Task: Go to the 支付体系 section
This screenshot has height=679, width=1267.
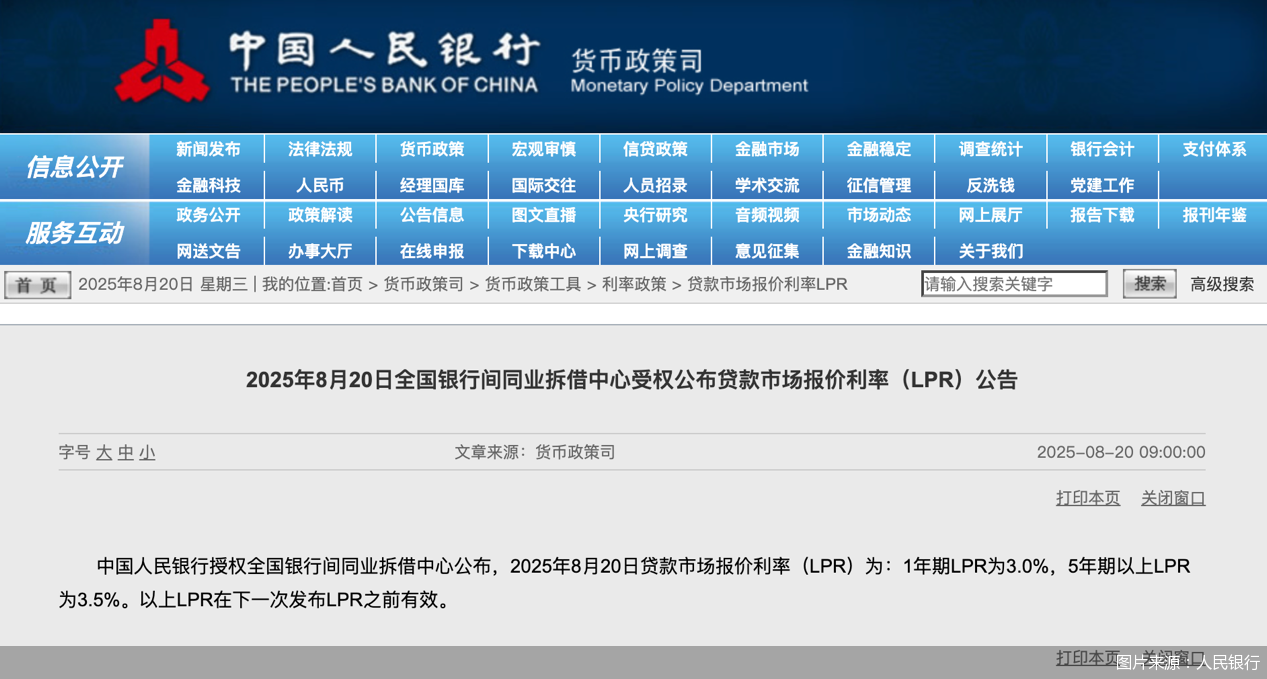Action: pyautogui.click(x=1214, y=149)
